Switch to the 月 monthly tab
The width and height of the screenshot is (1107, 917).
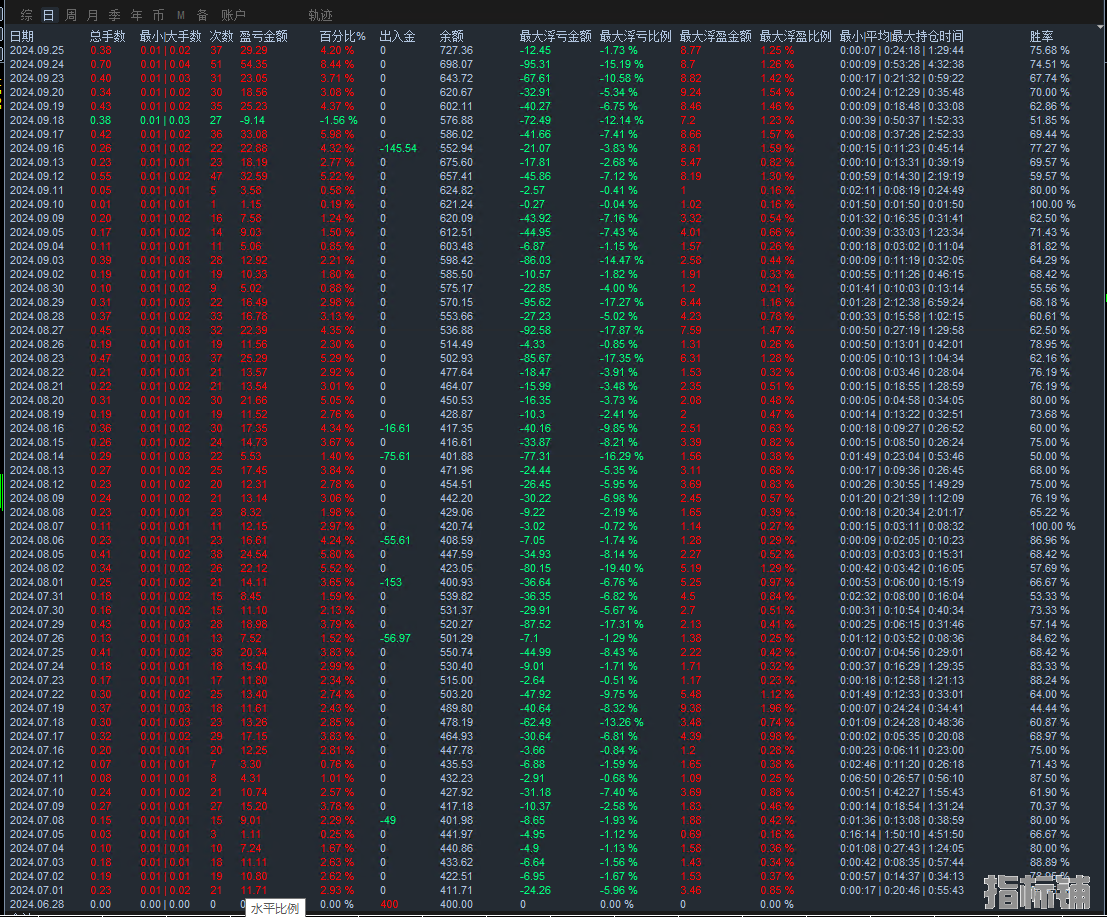(92, 15)
